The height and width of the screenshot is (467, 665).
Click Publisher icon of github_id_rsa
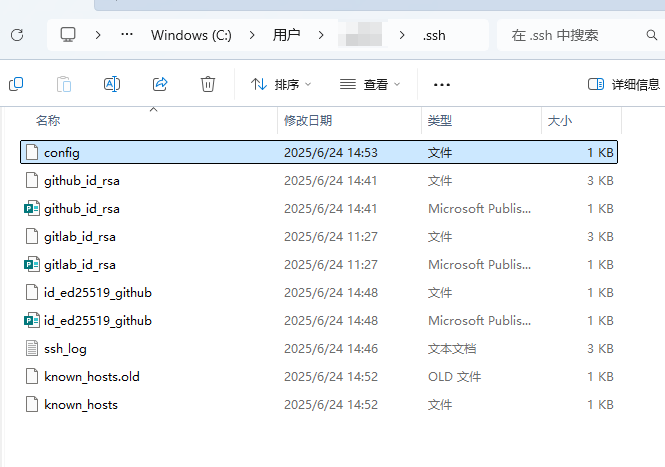point(32,208)
